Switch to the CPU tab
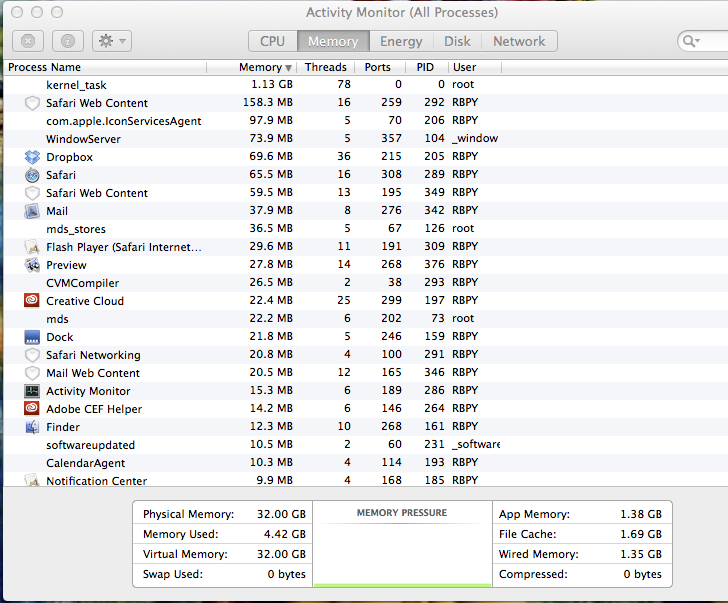Image resolution: width=728 pixels, height=603 pixels. tap(272, 41)
